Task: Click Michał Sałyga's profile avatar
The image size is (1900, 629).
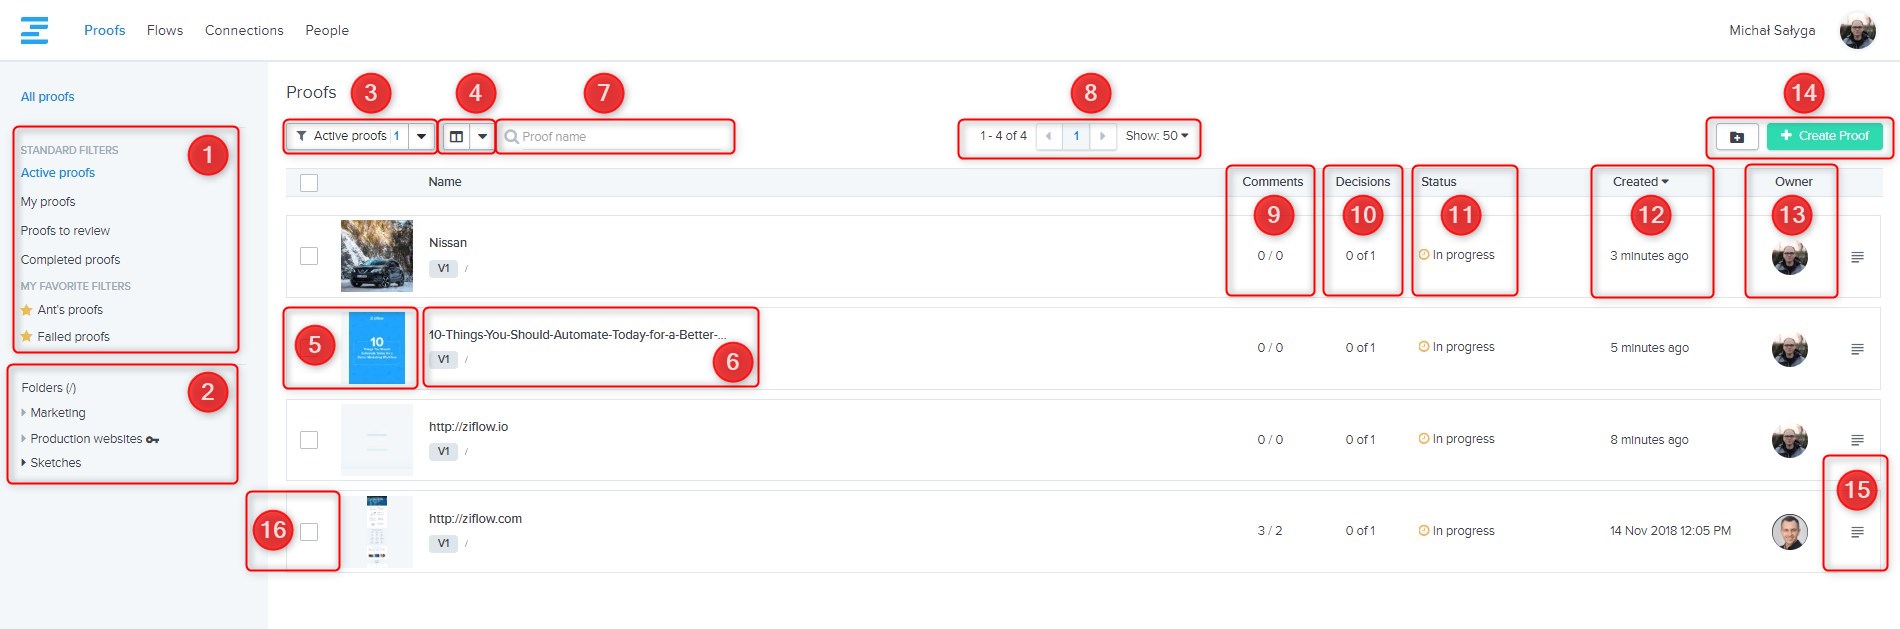Action: (1857, 30)
